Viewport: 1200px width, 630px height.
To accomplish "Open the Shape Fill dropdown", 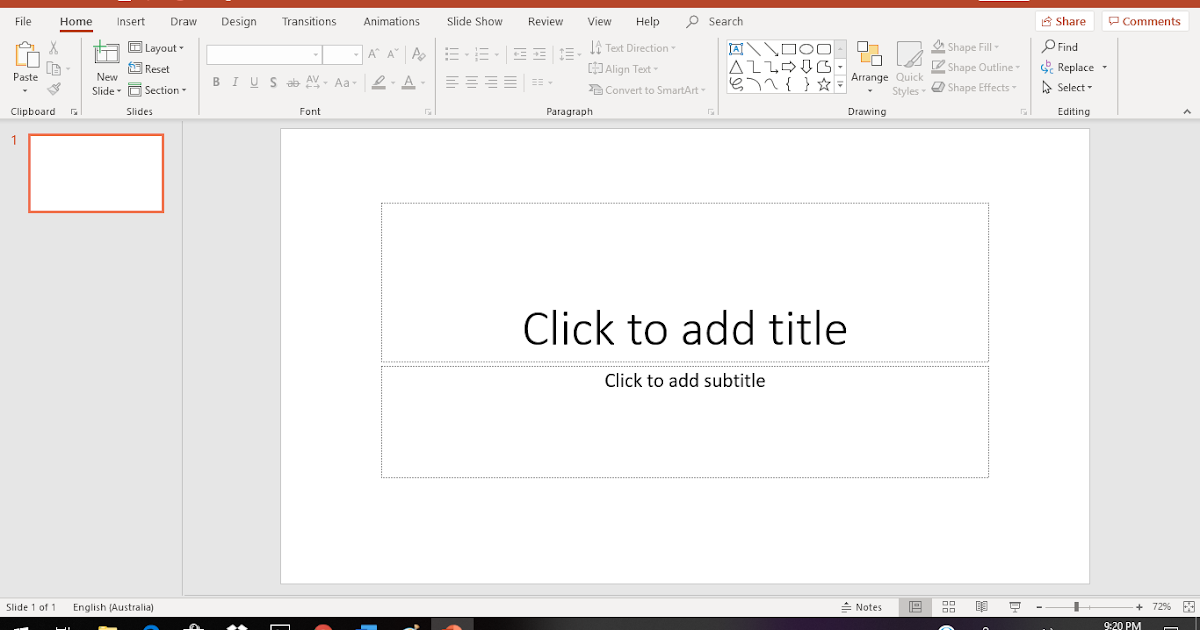I will point(964,46).
